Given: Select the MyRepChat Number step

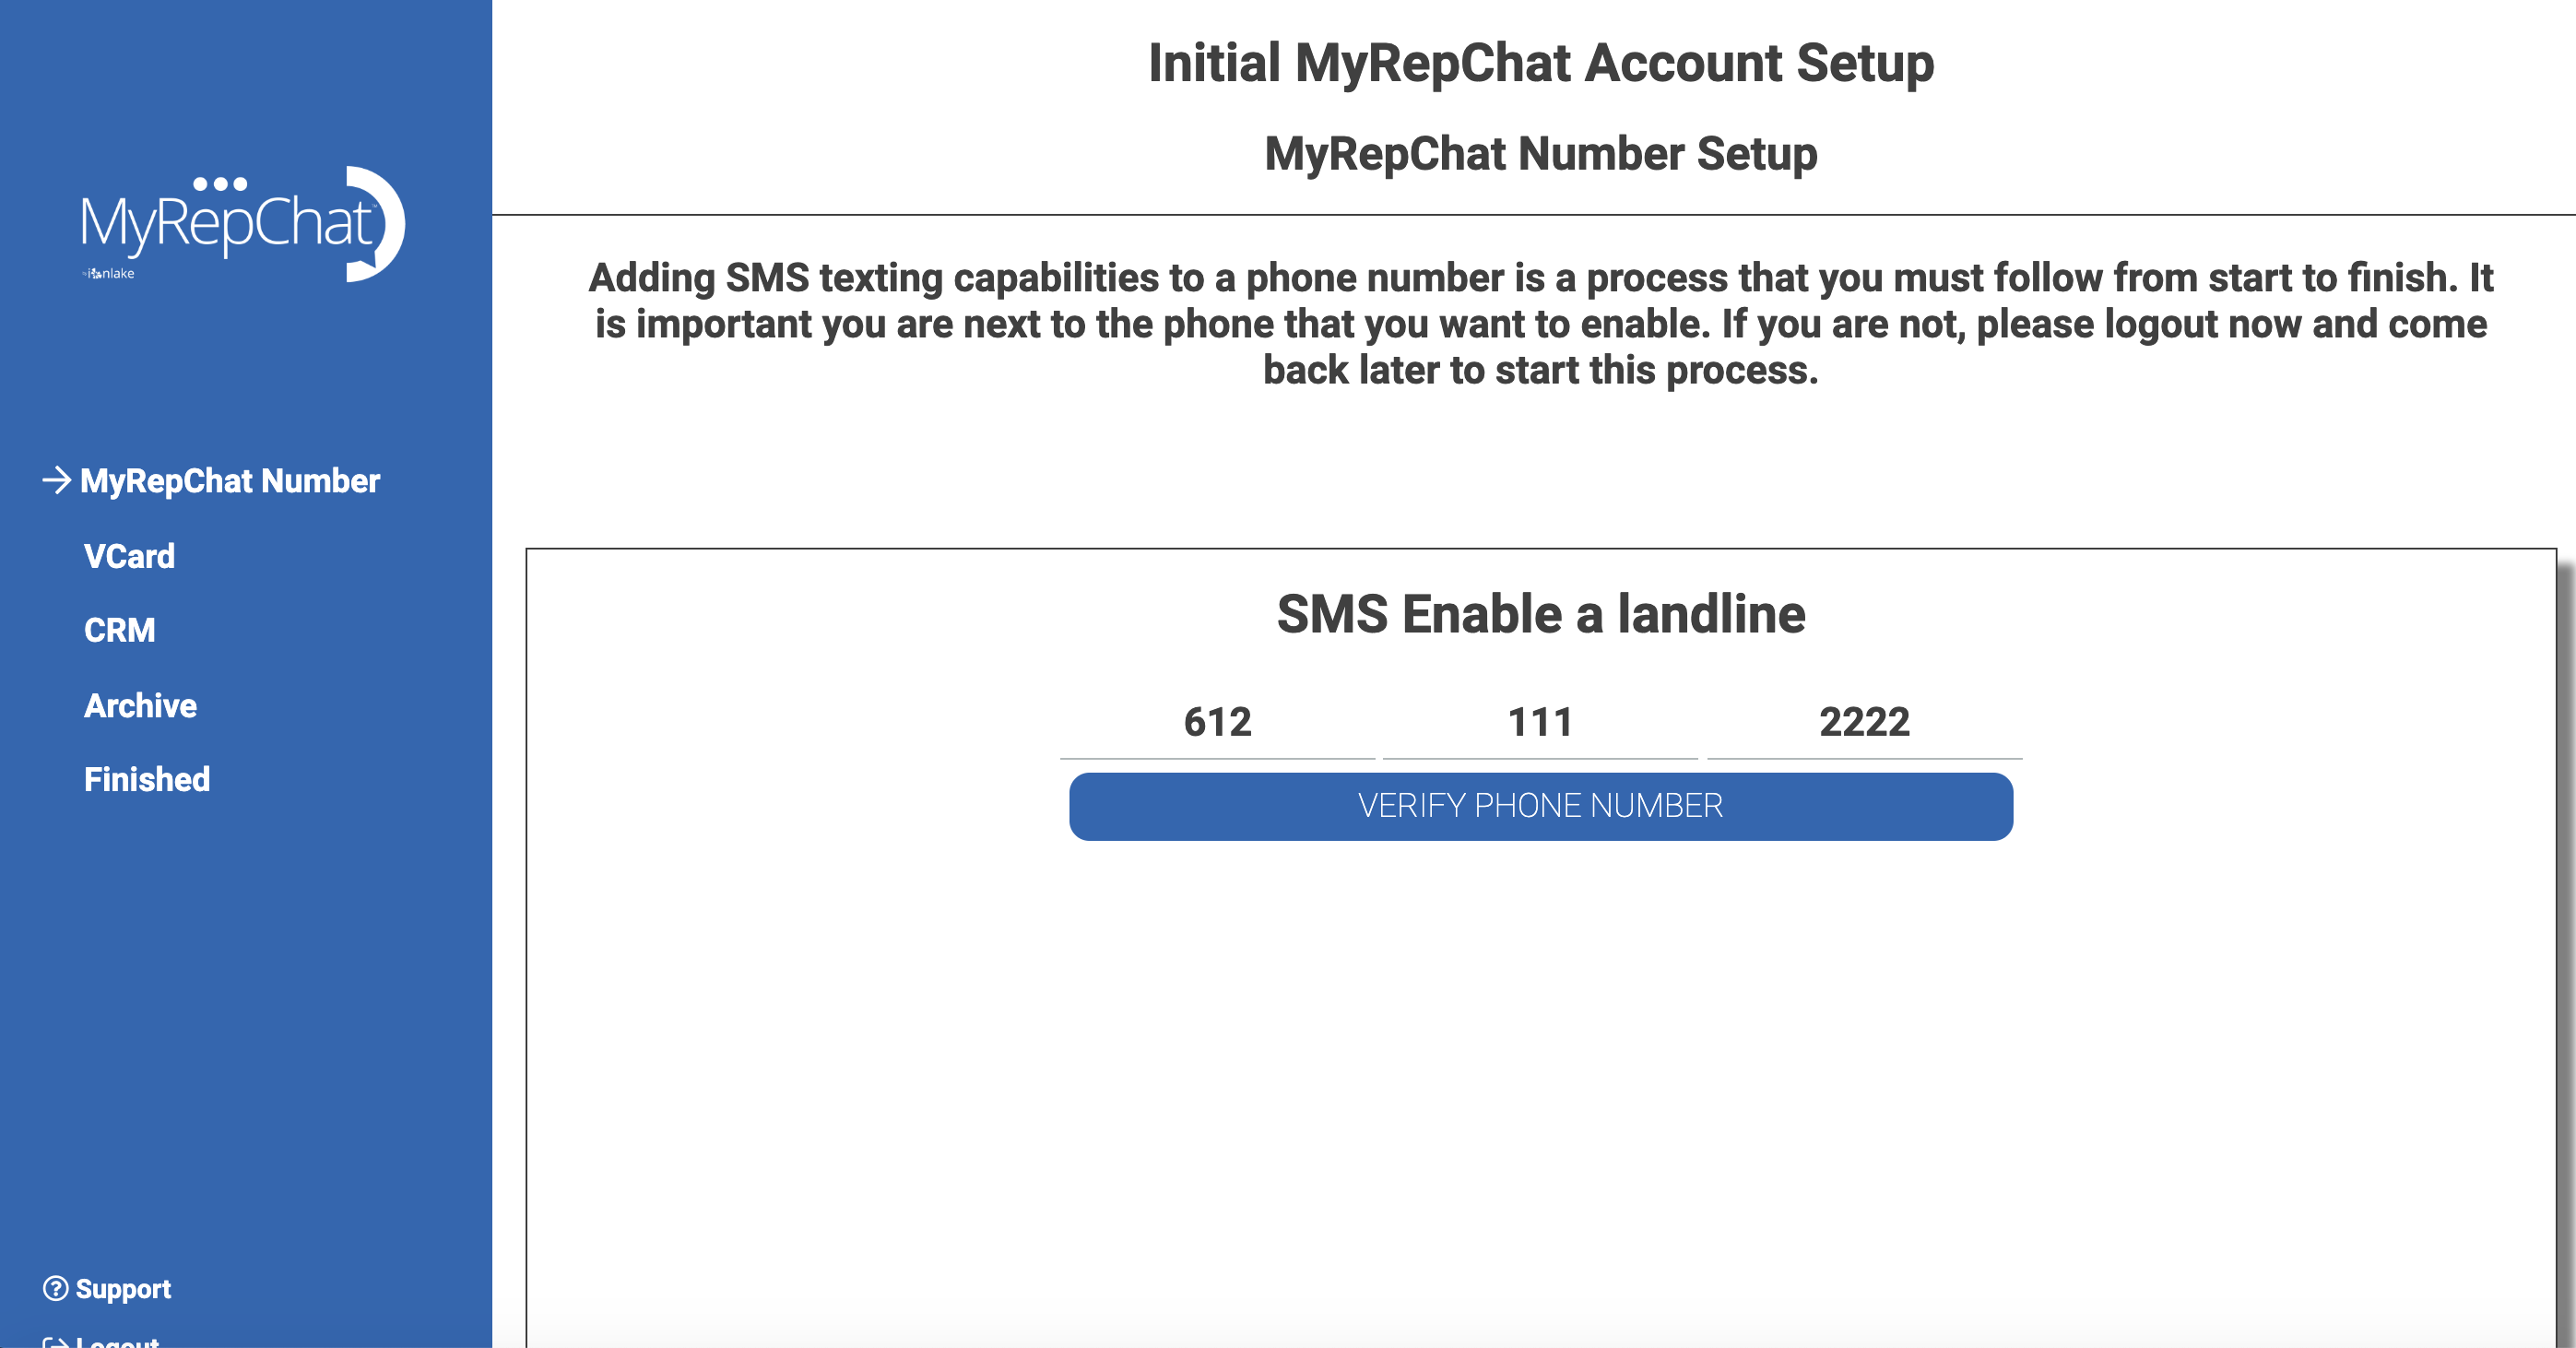Looking at the screenshot, I should [x=230, y=481].
